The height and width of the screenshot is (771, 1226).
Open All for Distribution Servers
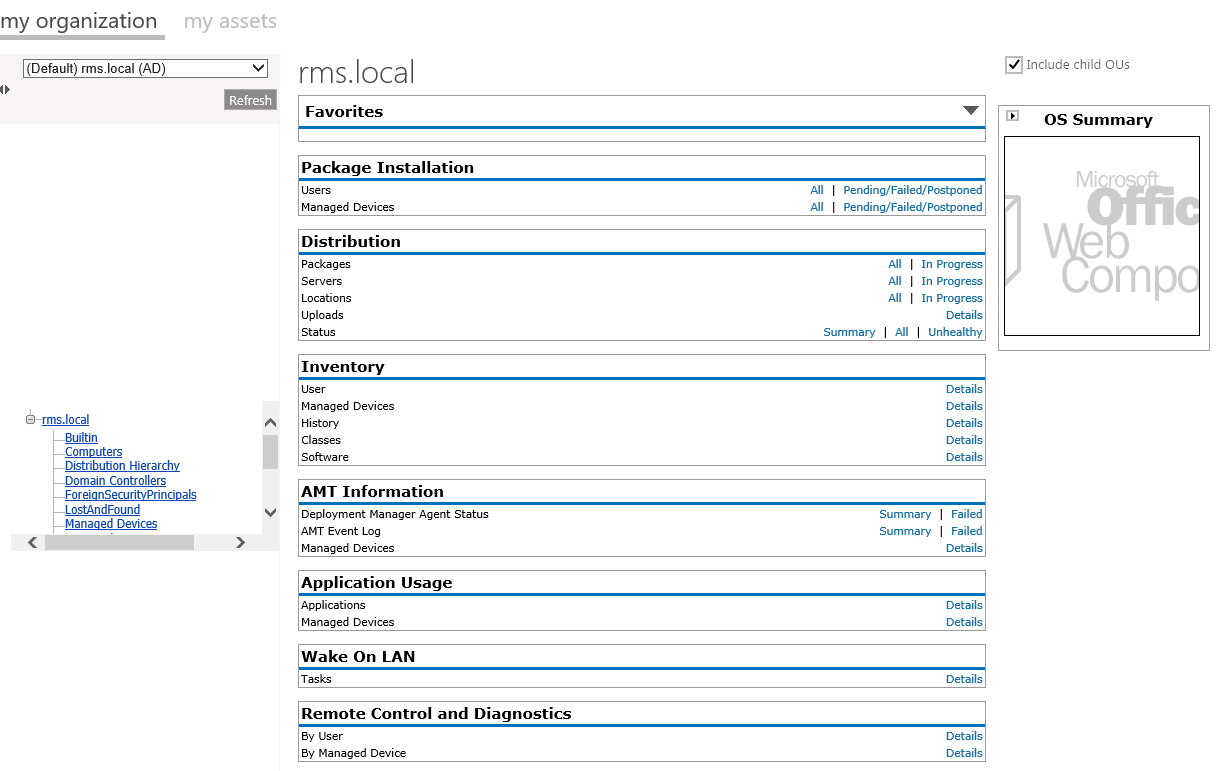coord(895,281)
